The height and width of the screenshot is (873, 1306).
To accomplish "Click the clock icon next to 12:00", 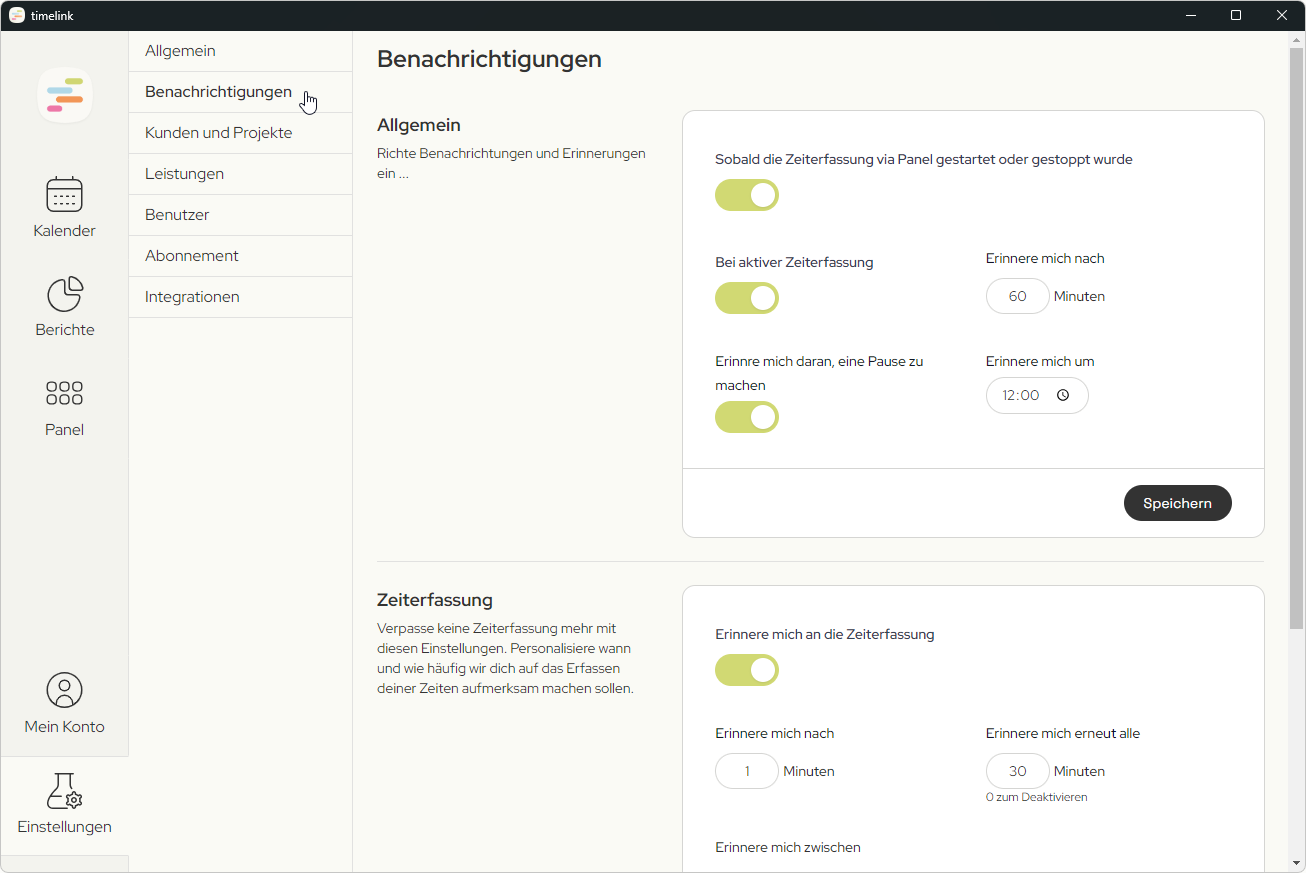I will pyautogui.click(x=1064, y=395).
